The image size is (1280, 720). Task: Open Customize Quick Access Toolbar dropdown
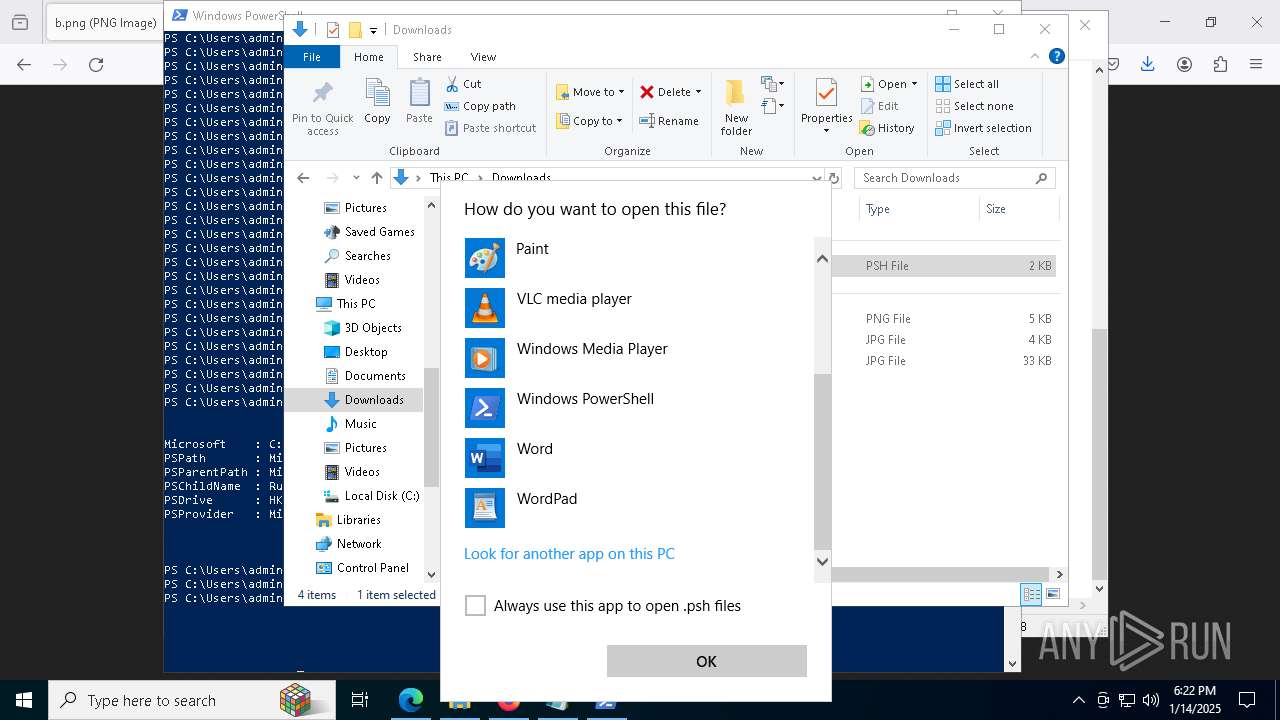(x=373, y=30)
